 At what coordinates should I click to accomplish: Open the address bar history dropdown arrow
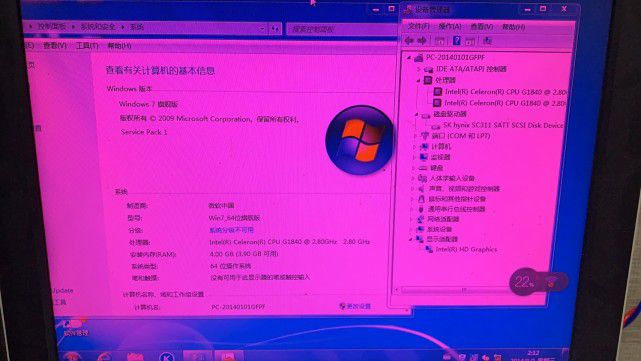(x=262, y=29)
